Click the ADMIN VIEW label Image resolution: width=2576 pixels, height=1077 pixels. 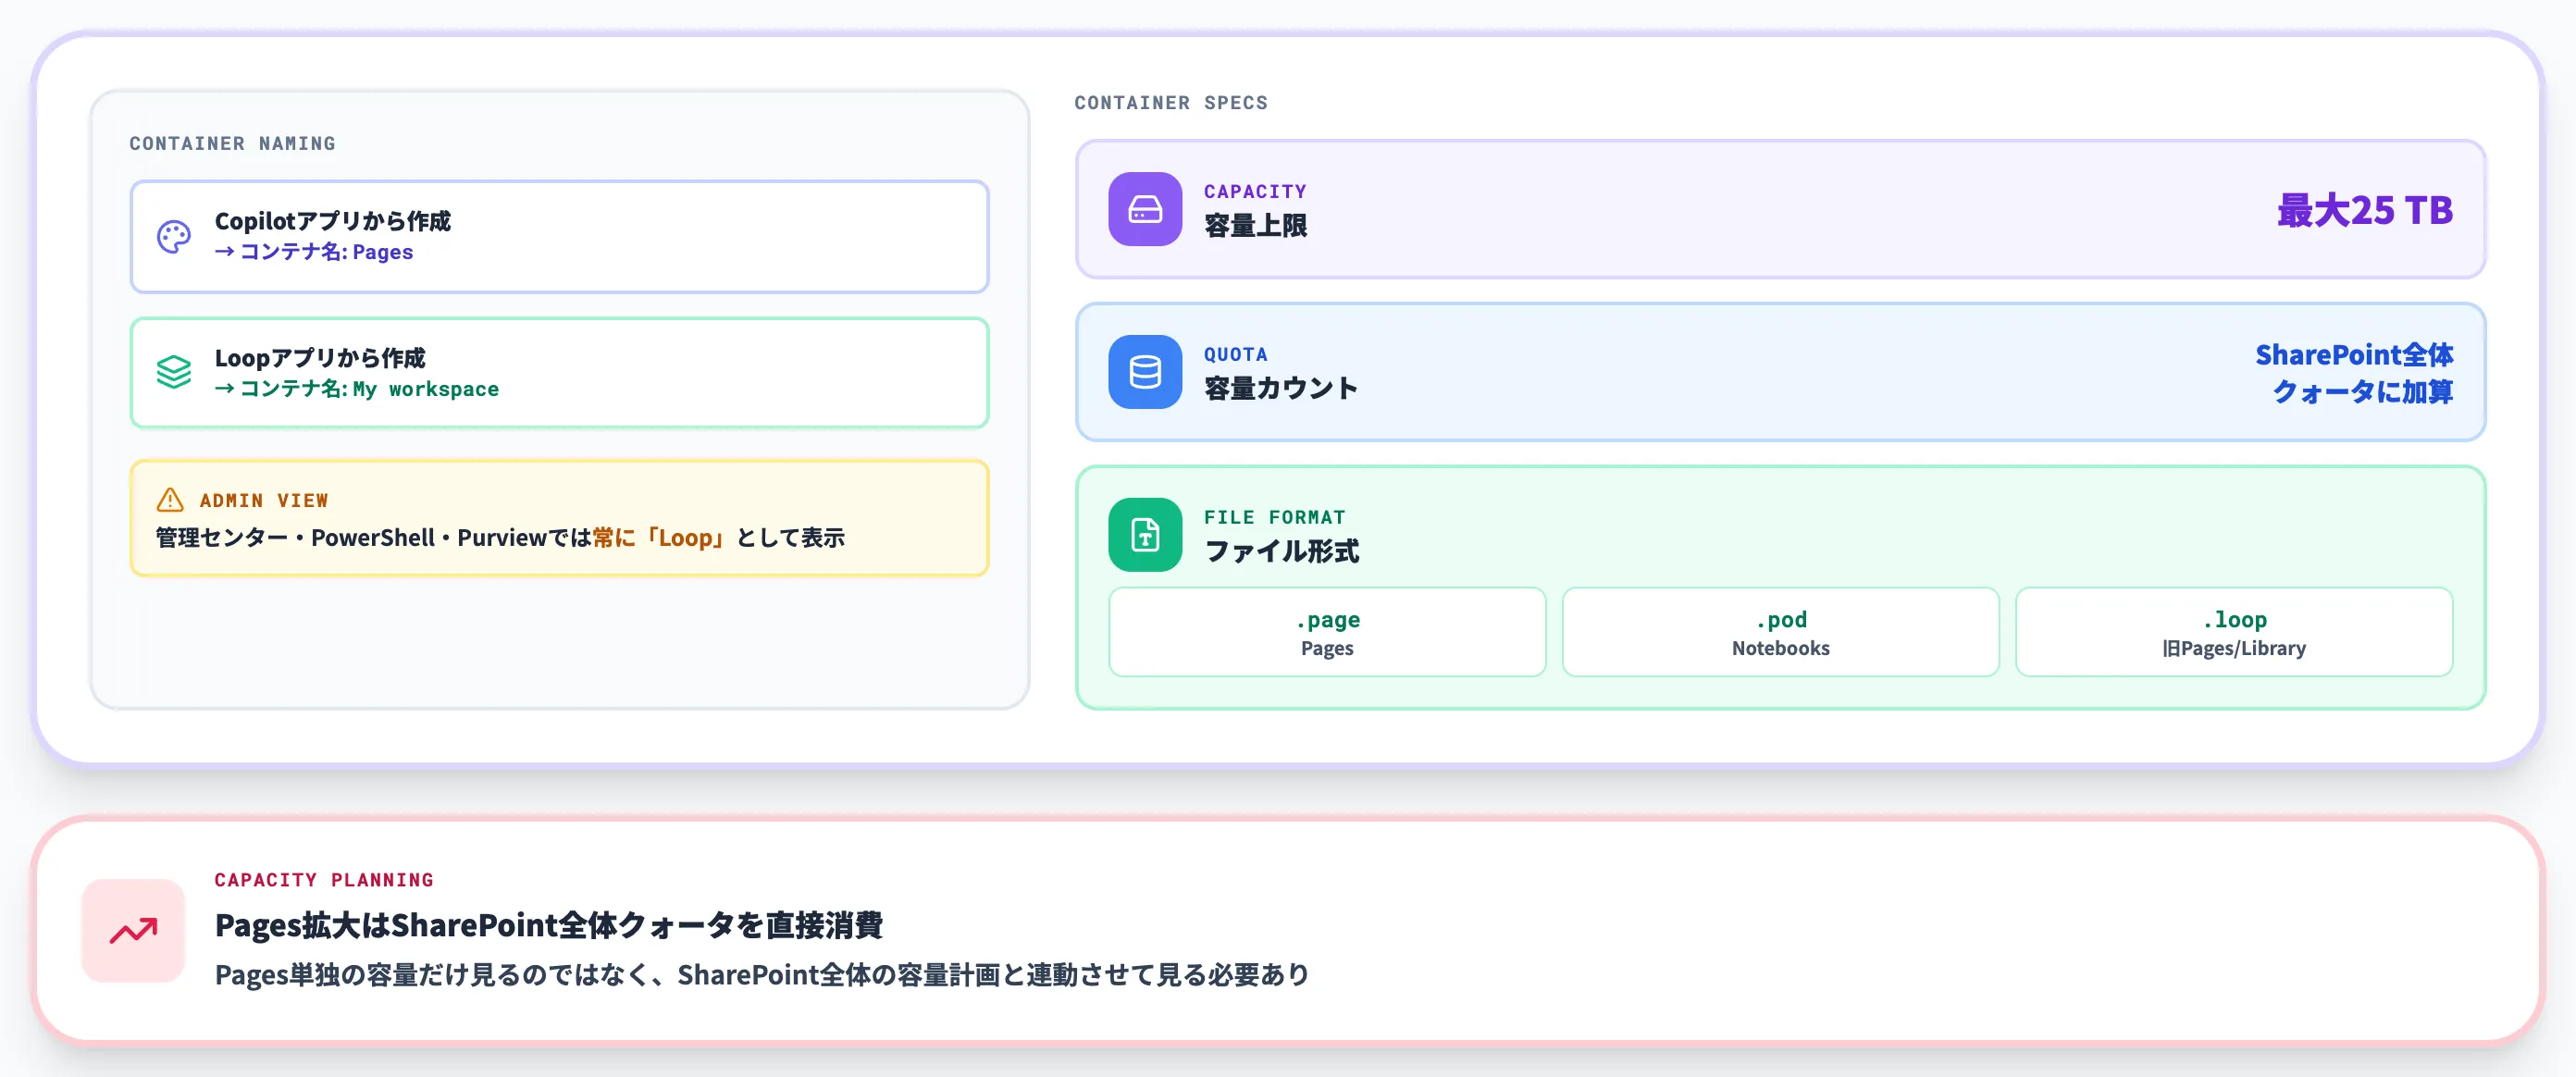point(264,500)
